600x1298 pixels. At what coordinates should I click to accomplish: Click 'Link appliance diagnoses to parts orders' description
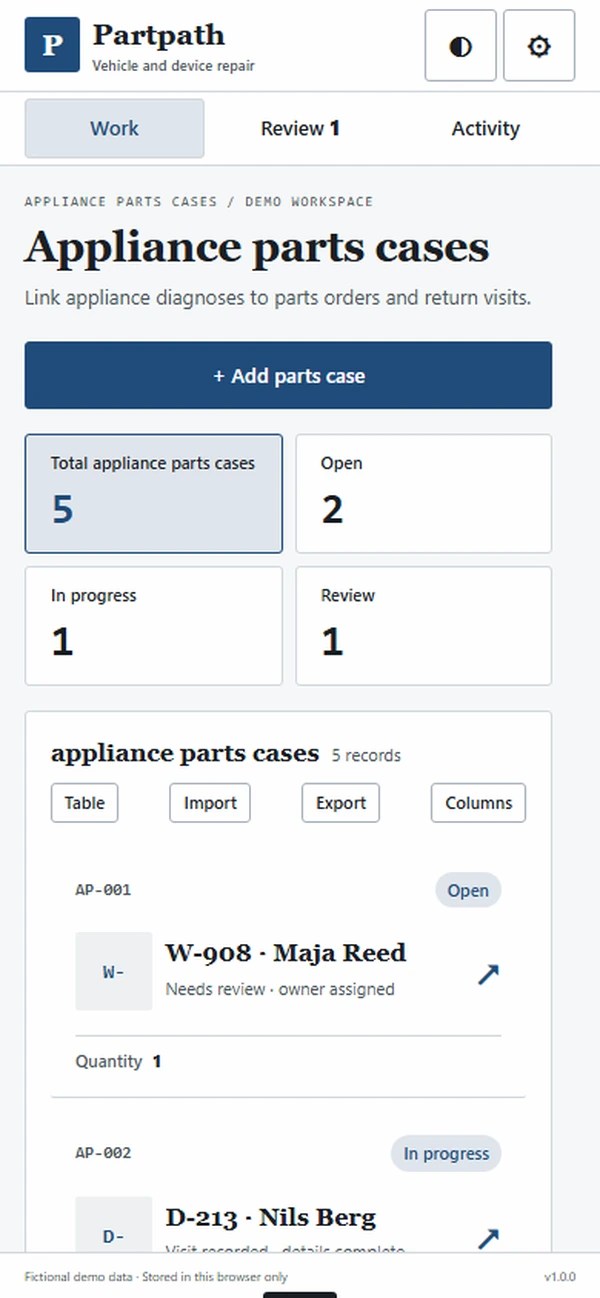(277, 298)
